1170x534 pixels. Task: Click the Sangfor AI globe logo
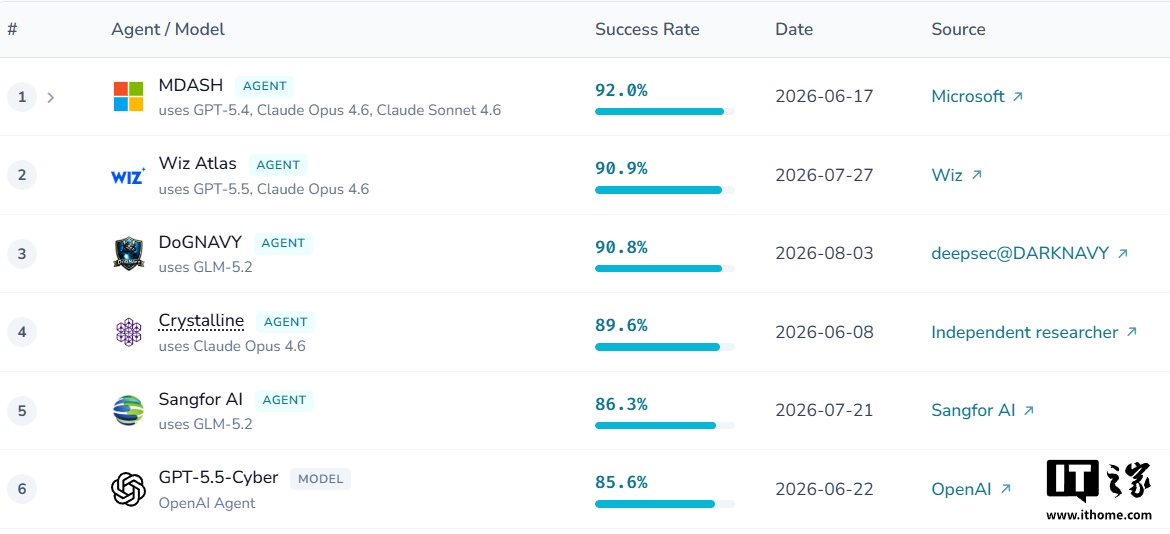point(128,410)
